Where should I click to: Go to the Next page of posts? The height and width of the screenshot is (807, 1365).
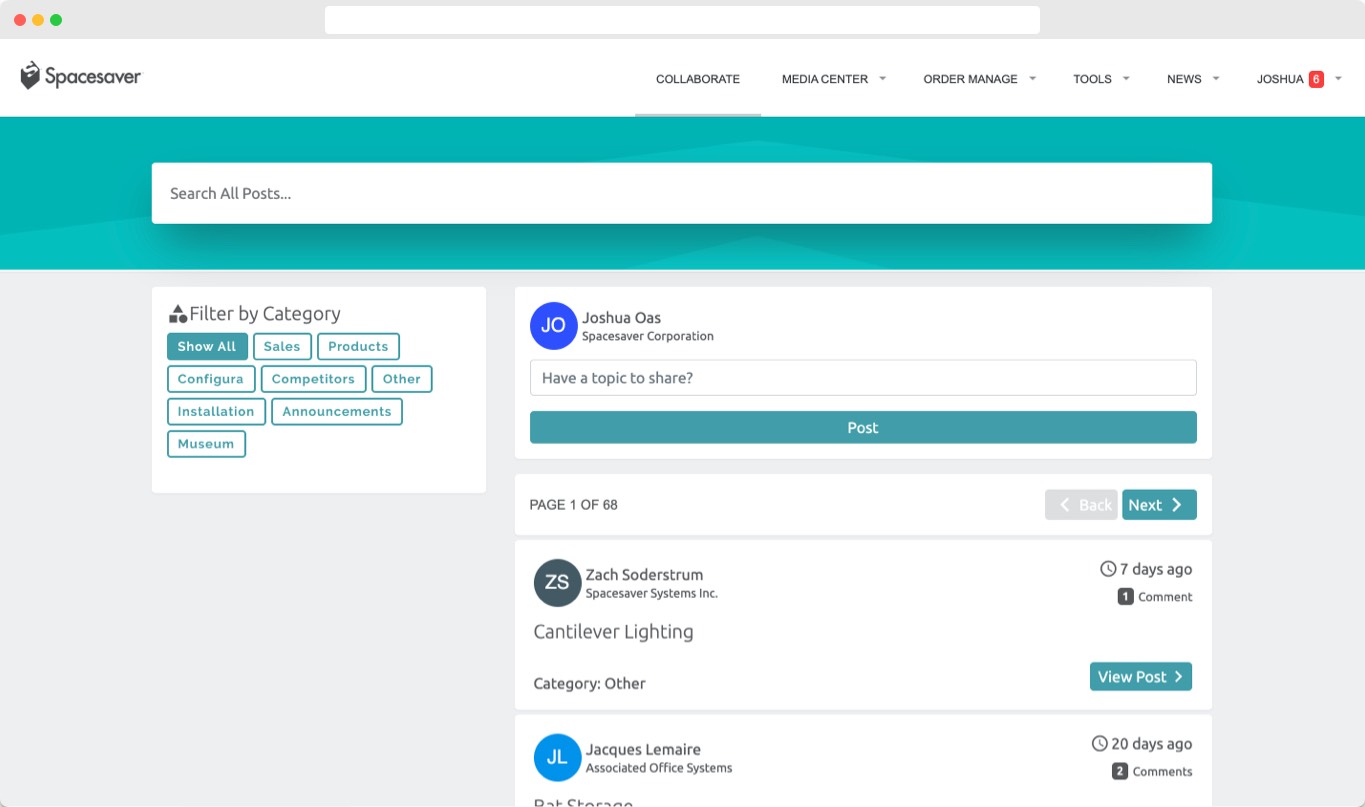pos(1159,505)
